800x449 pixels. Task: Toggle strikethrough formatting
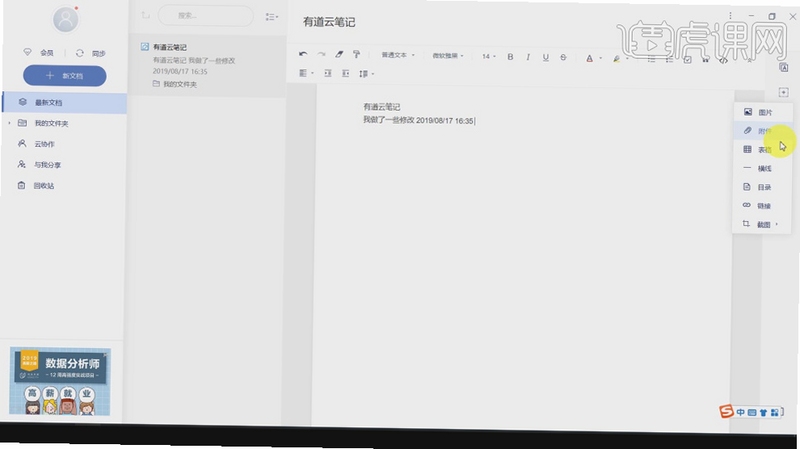(563, 57)
